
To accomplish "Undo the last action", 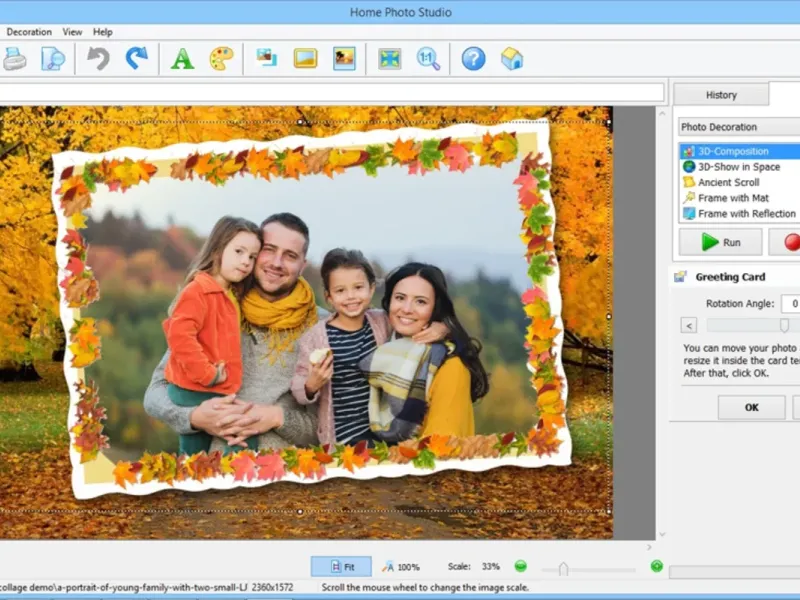I will click(98, 59).
